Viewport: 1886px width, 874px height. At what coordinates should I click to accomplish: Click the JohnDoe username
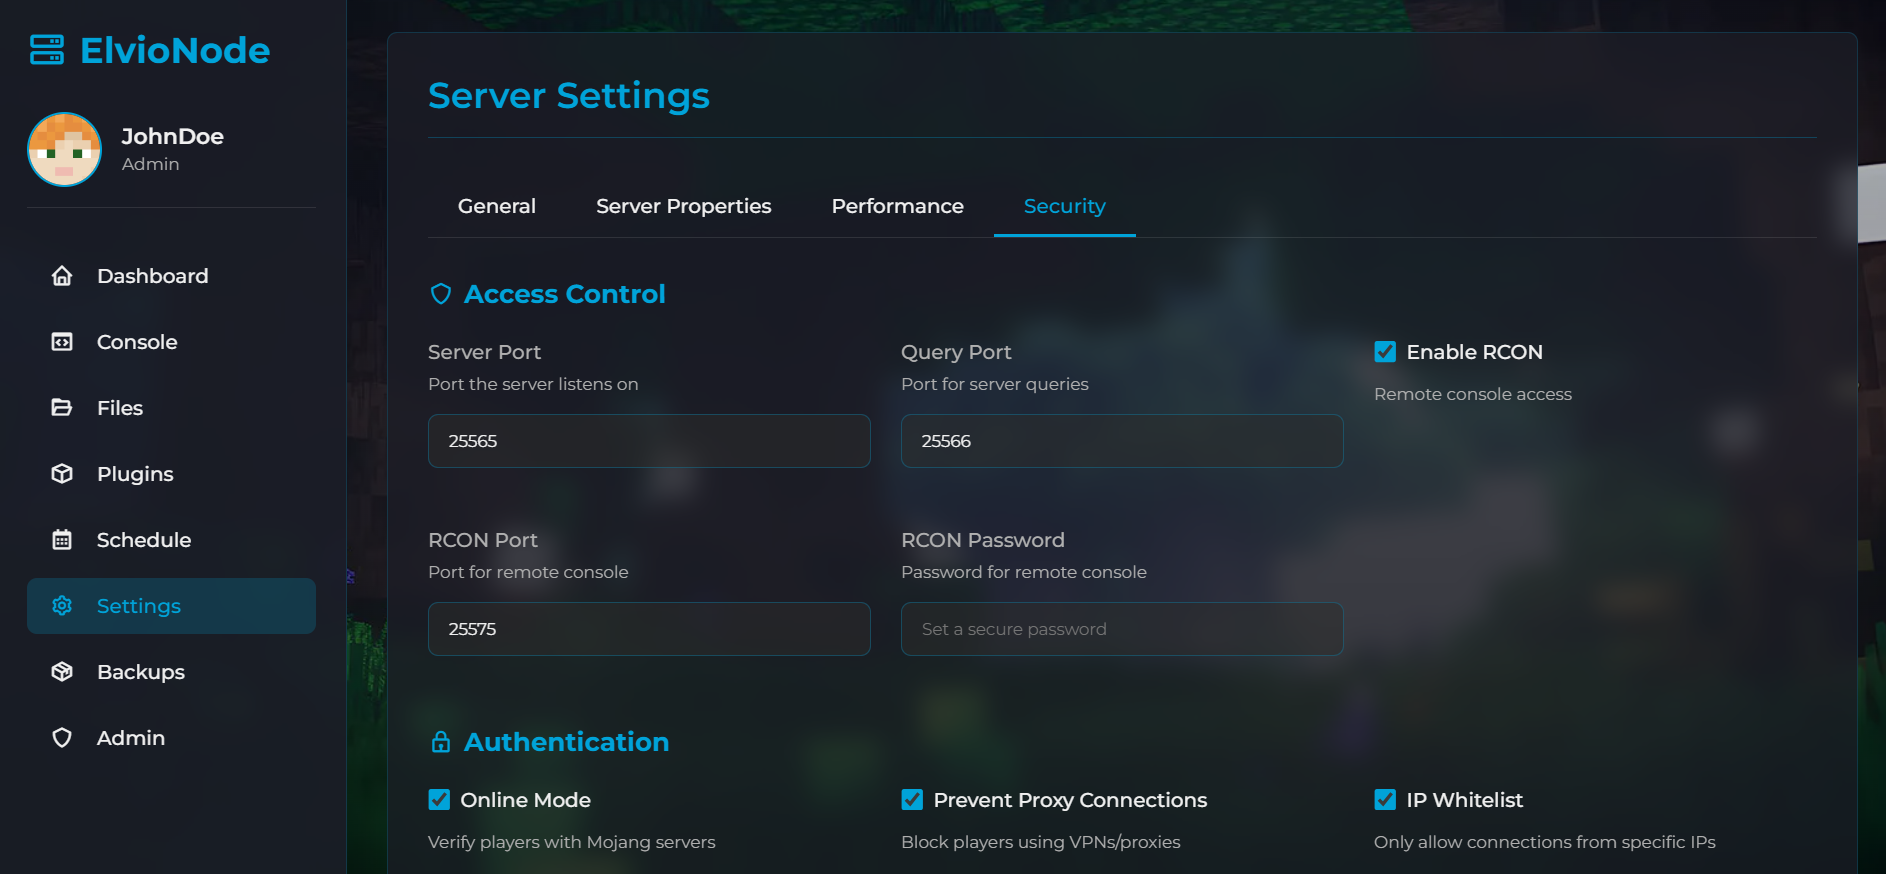point(172,136)
